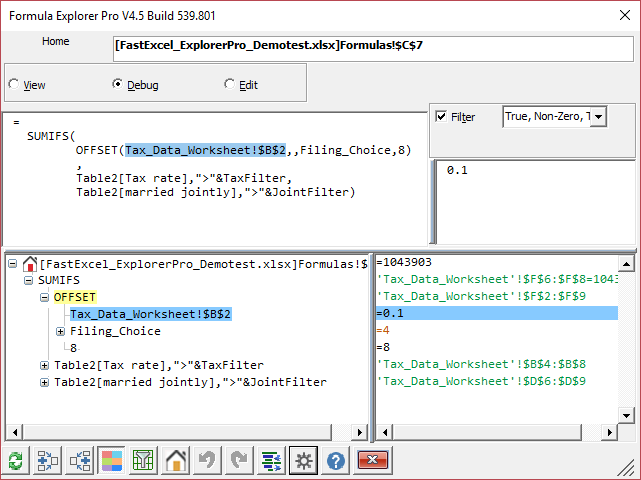Select the root [FastExcel_ExplorerPro_Demotest.xlsx]Formulas tree item
Image resolution: width=641 pixels, height=480 pixels.
click(203, 264)
